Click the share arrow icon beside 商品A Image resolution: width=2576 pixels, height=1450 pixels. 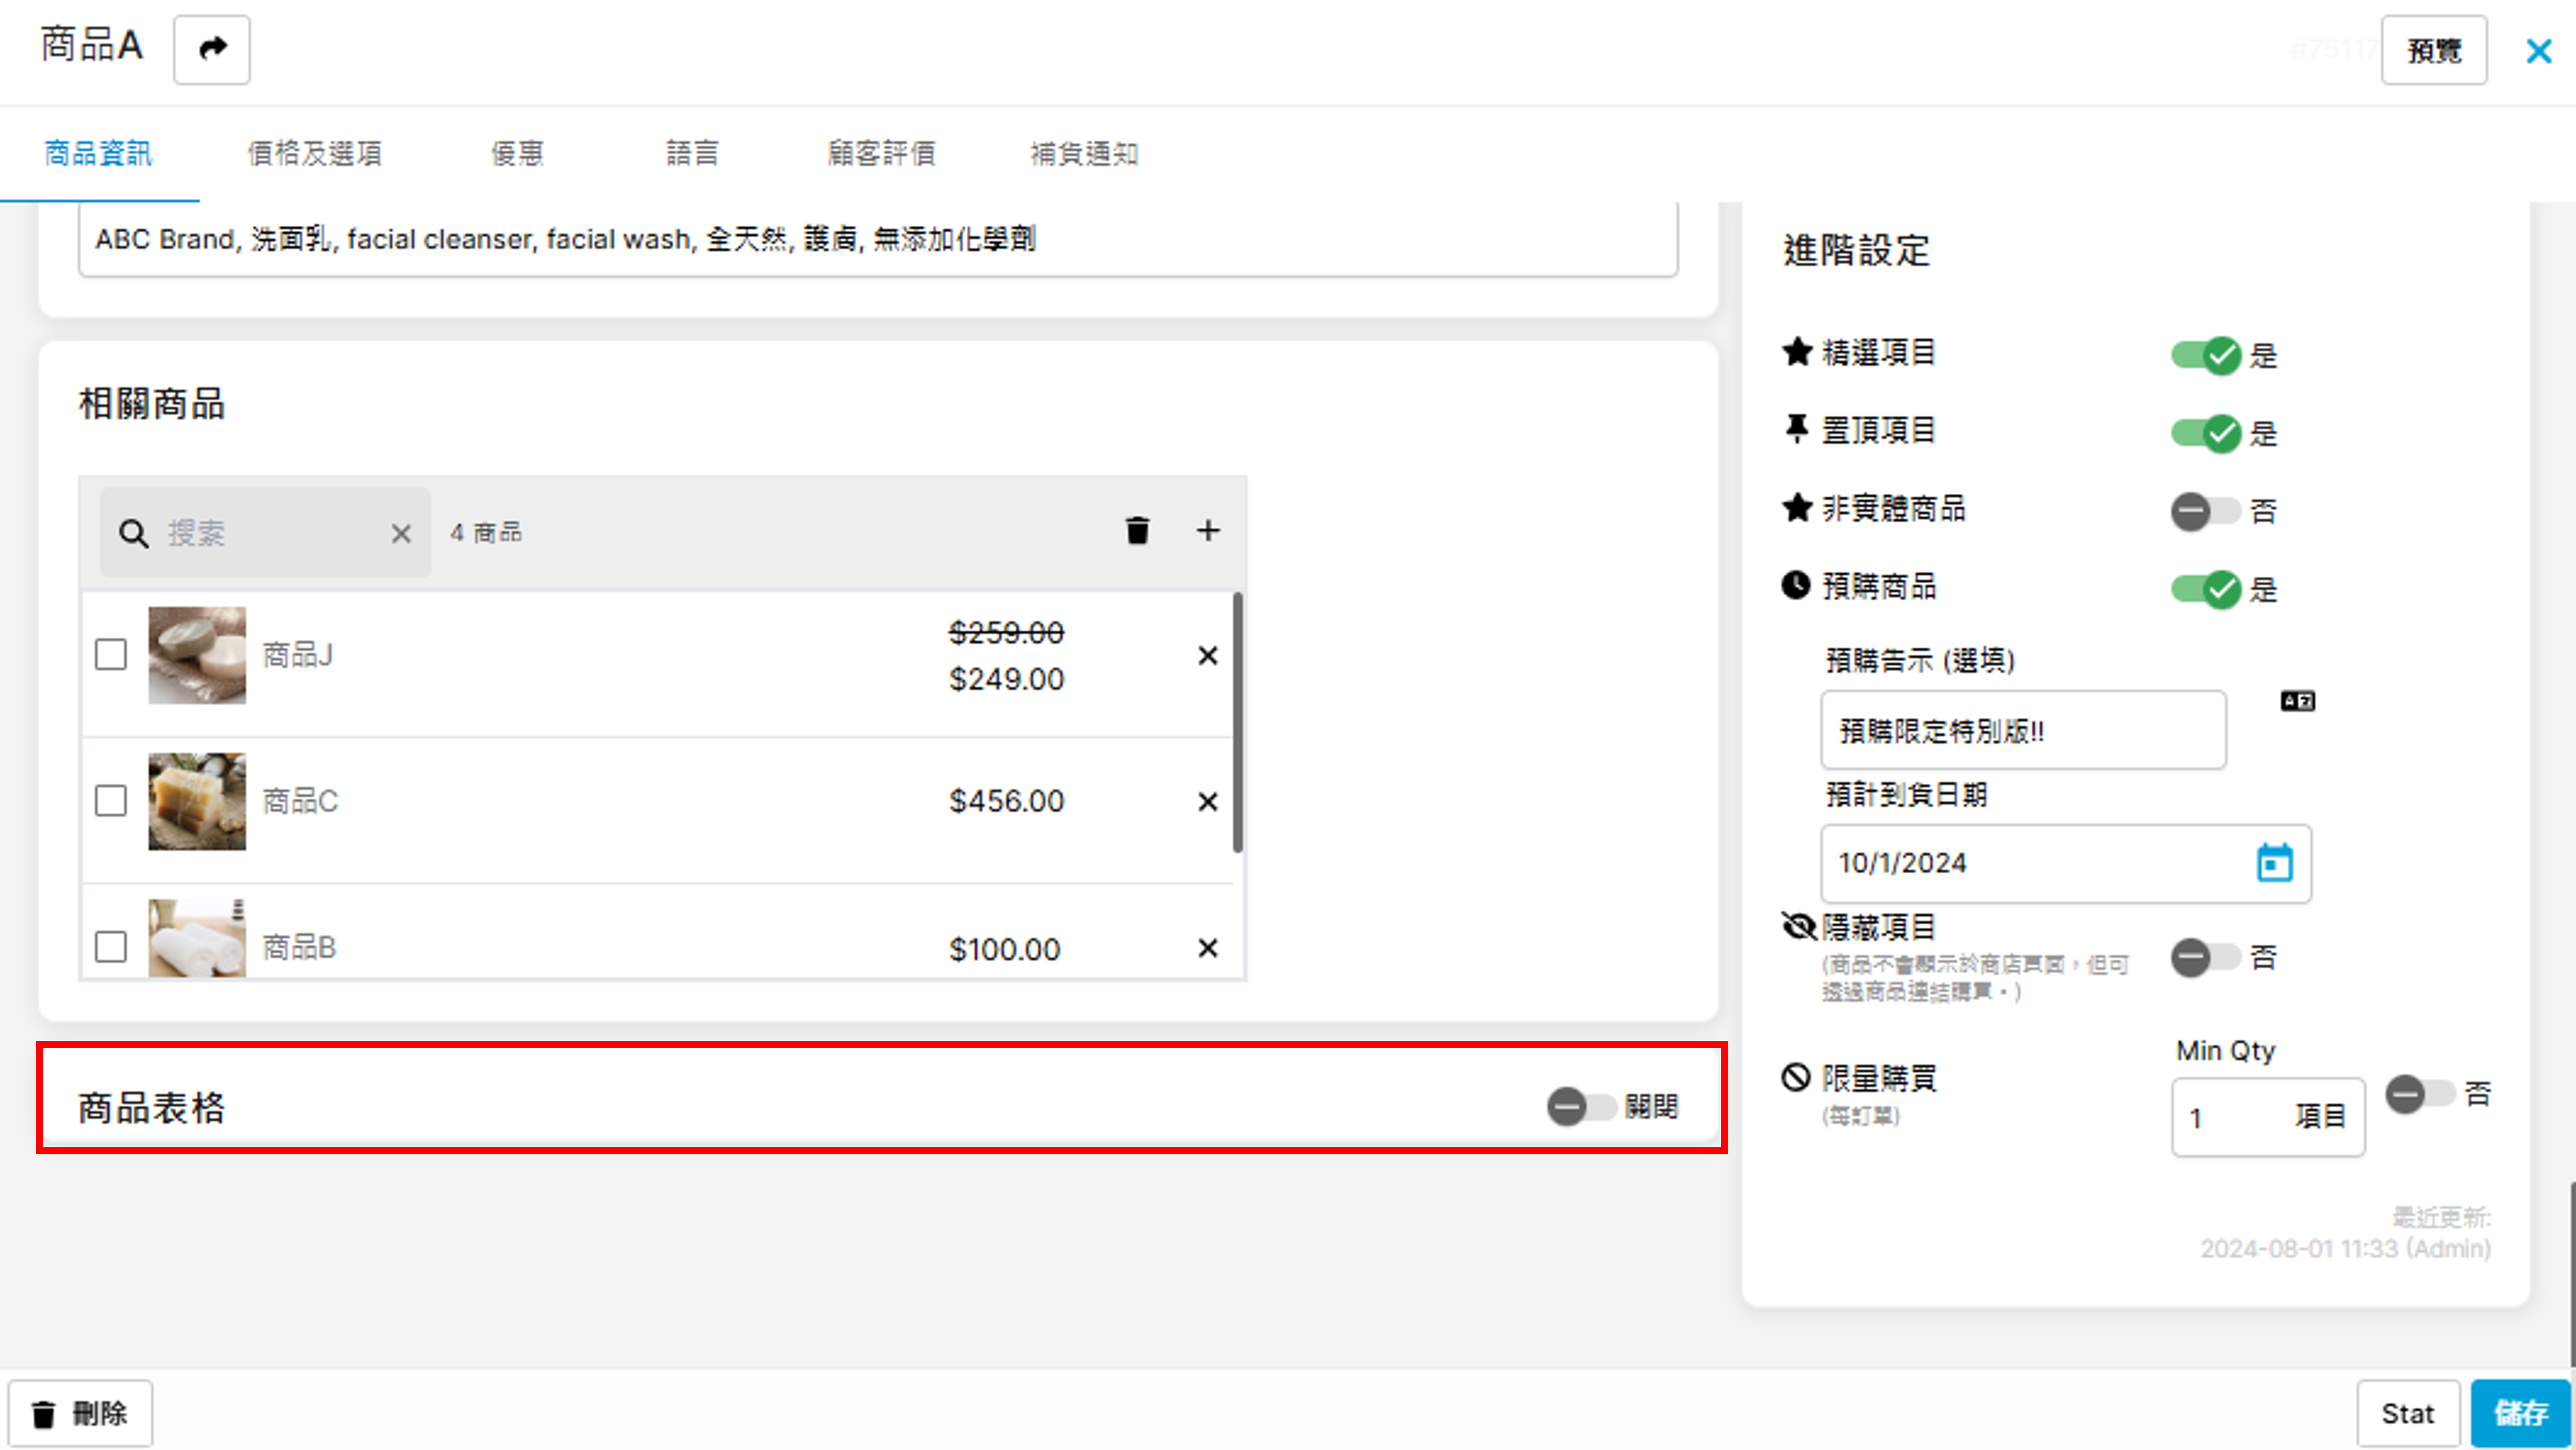coord(211,49)
